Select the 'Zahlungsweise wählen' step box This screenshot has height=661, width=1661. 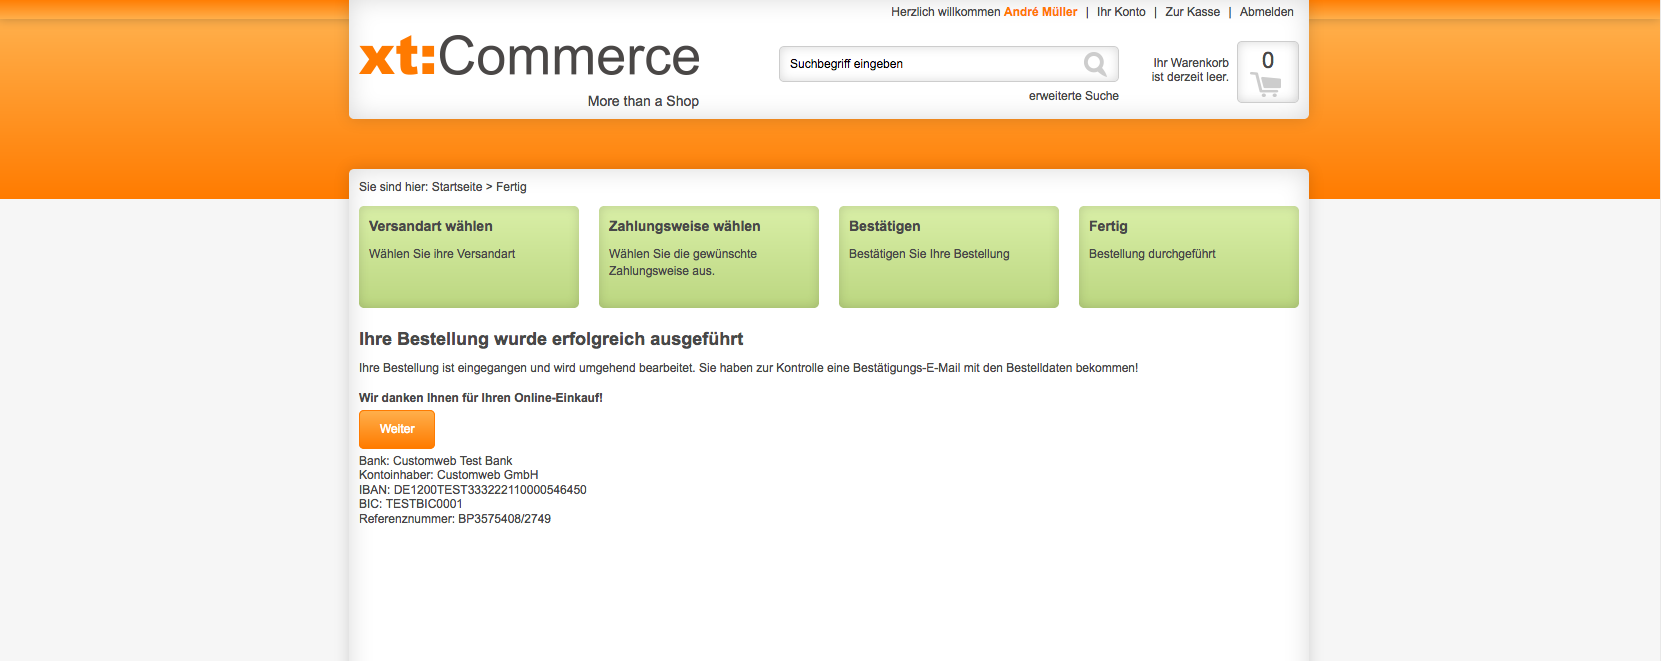708,256
